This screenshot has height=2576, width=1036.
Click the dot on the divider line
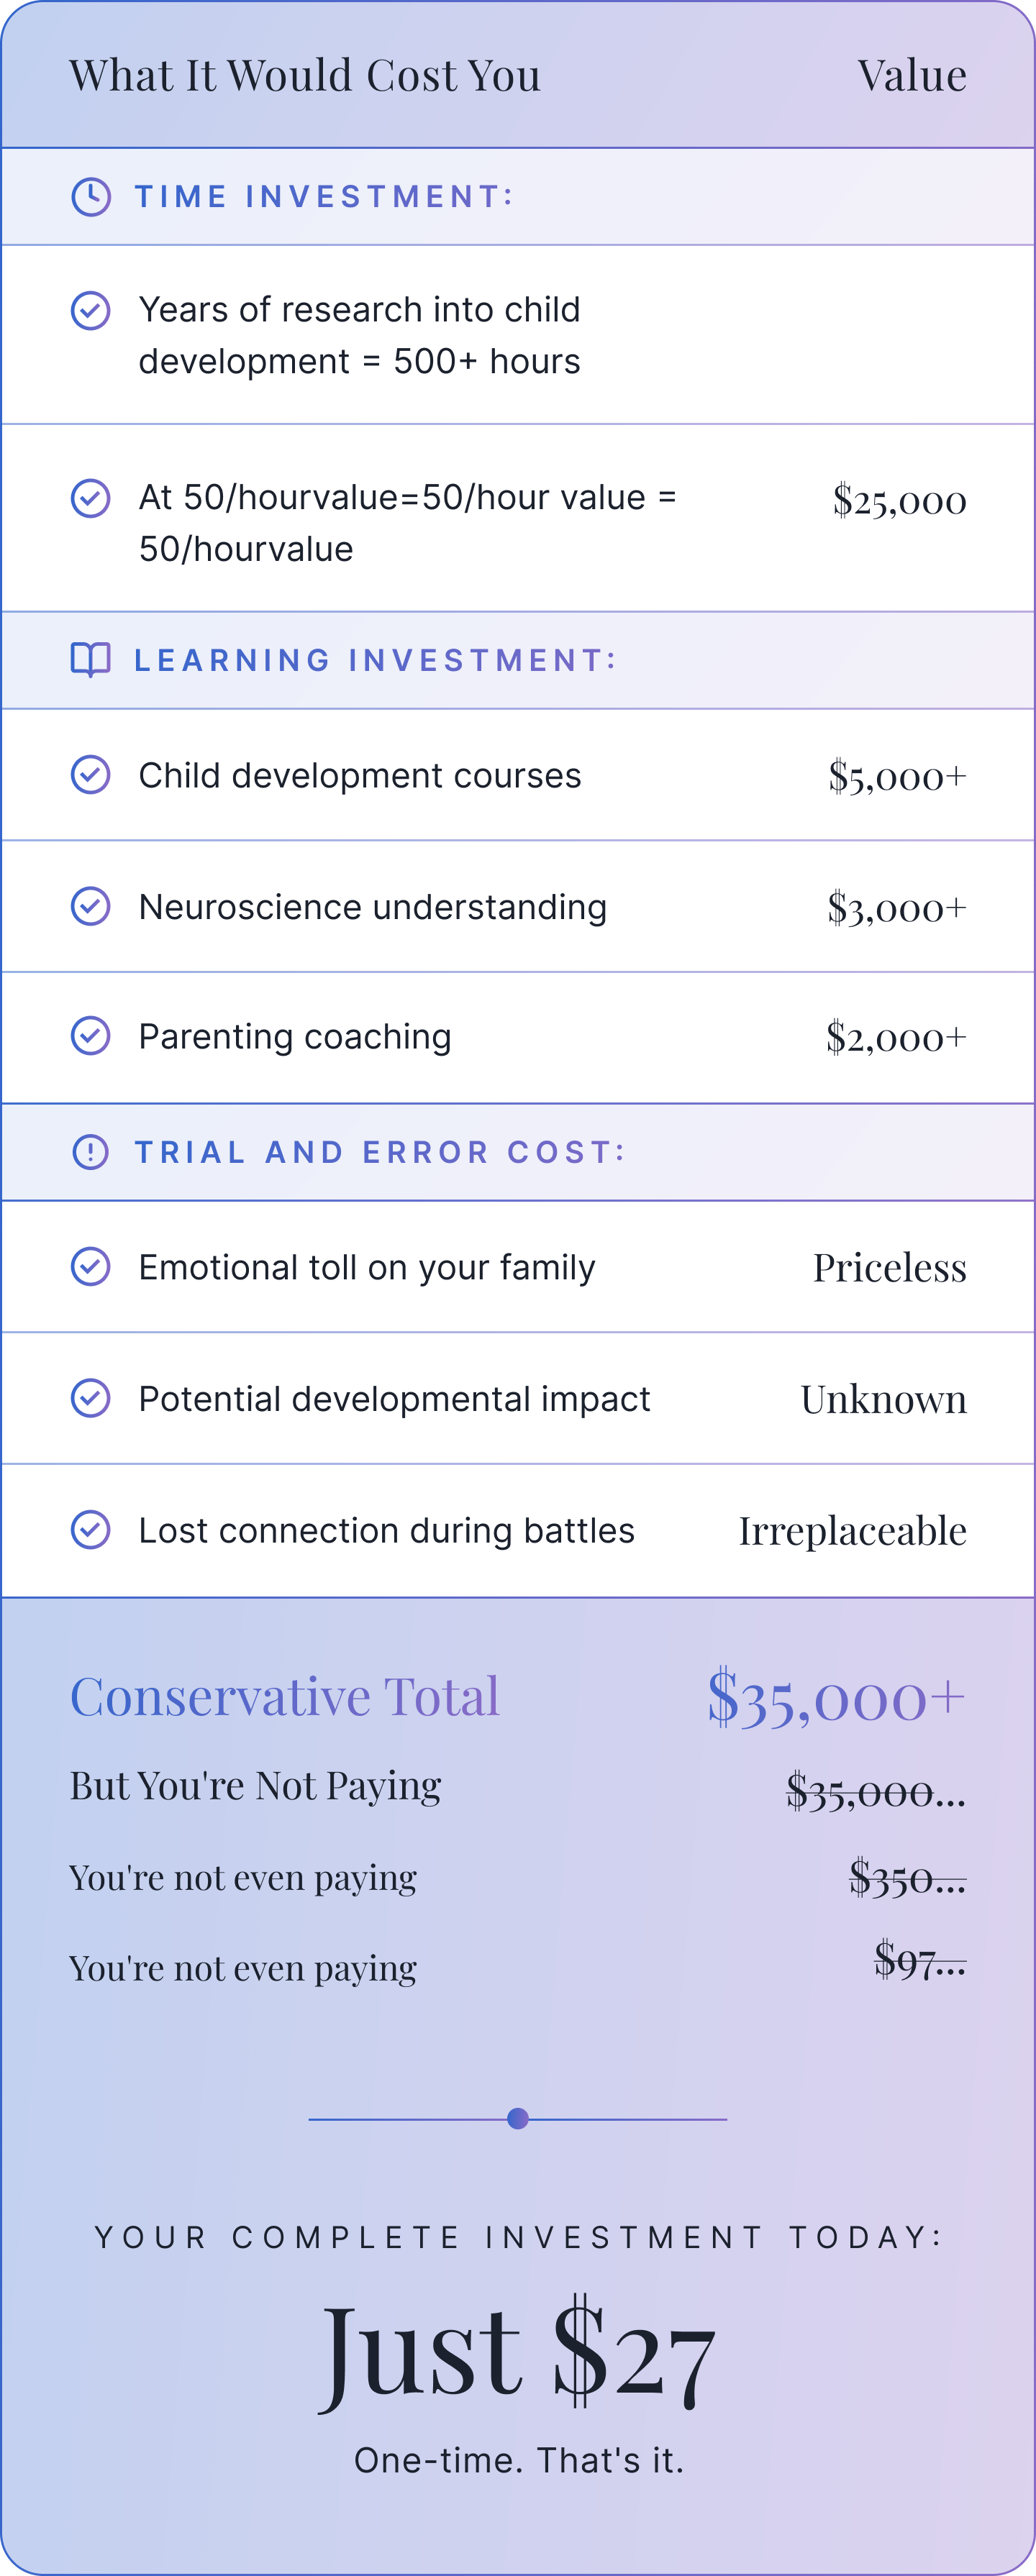tap(518, 2118)
